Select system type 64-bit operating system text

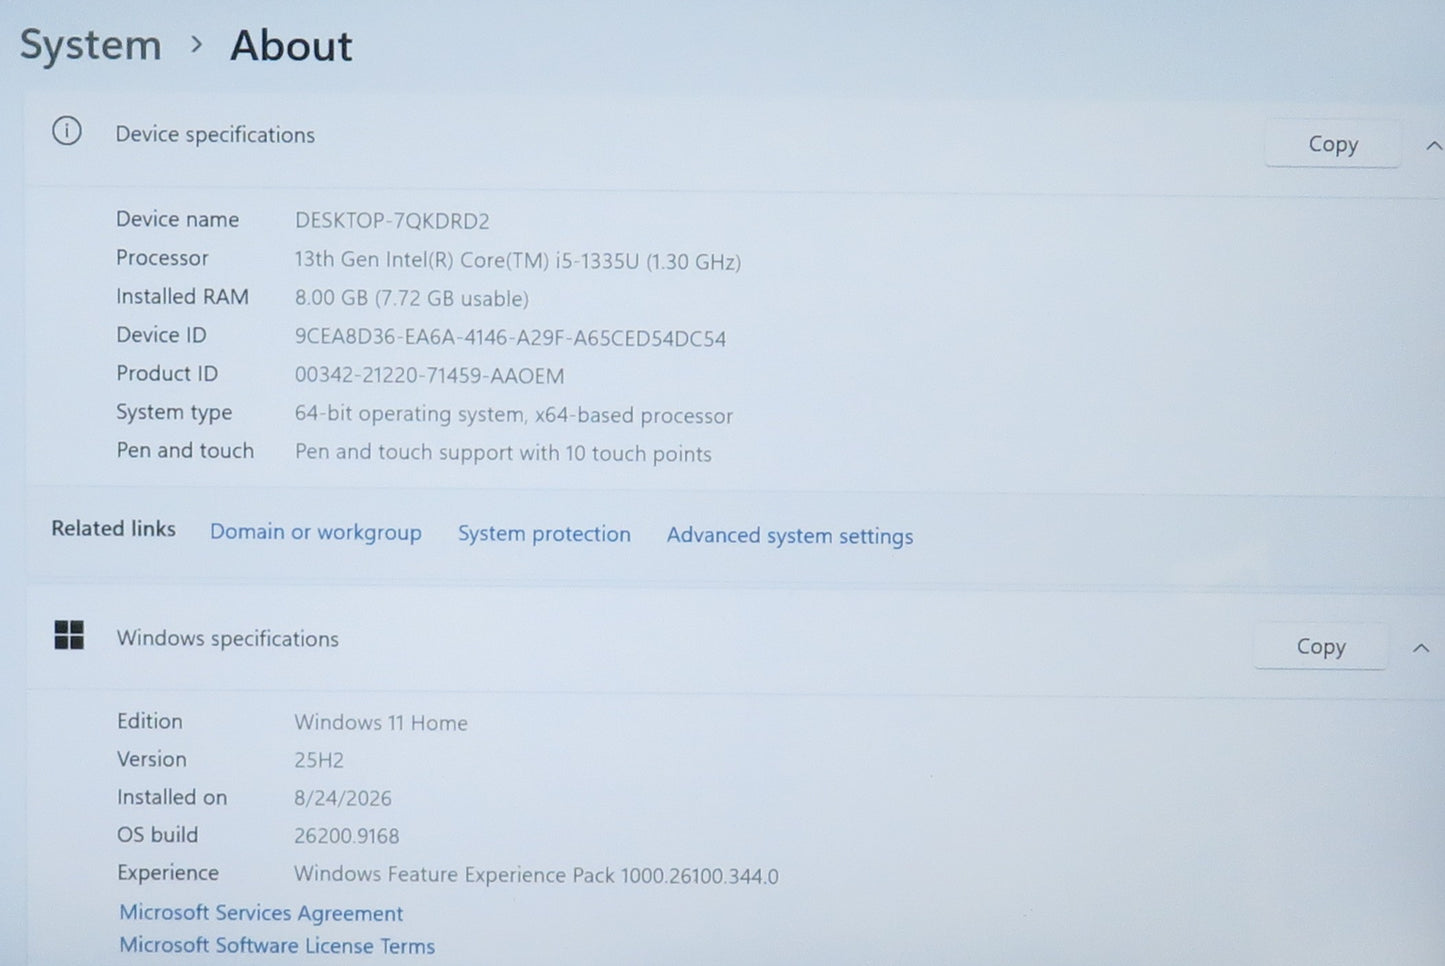coord(513,415)
